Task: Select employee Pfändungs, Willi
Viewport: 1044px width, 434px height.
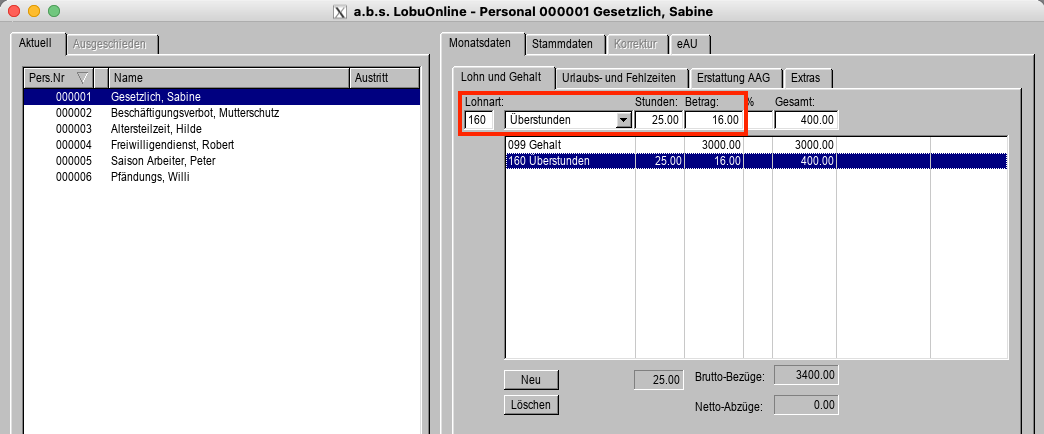Action: [x=149, y=177]
